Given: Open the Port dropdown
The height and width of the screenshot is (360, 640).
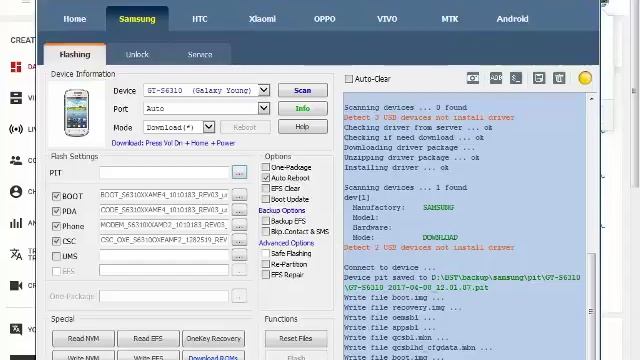Looking at the screenshot, I should tap(264, 108).
